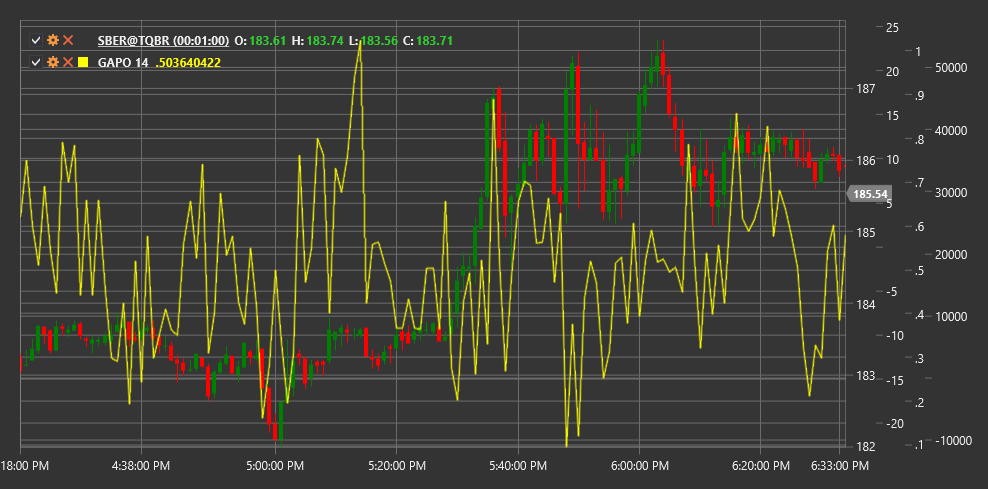Click the 5:00:00 PM time axis label
Viewport: 988px width, 489px height.
tap(276, 466)
